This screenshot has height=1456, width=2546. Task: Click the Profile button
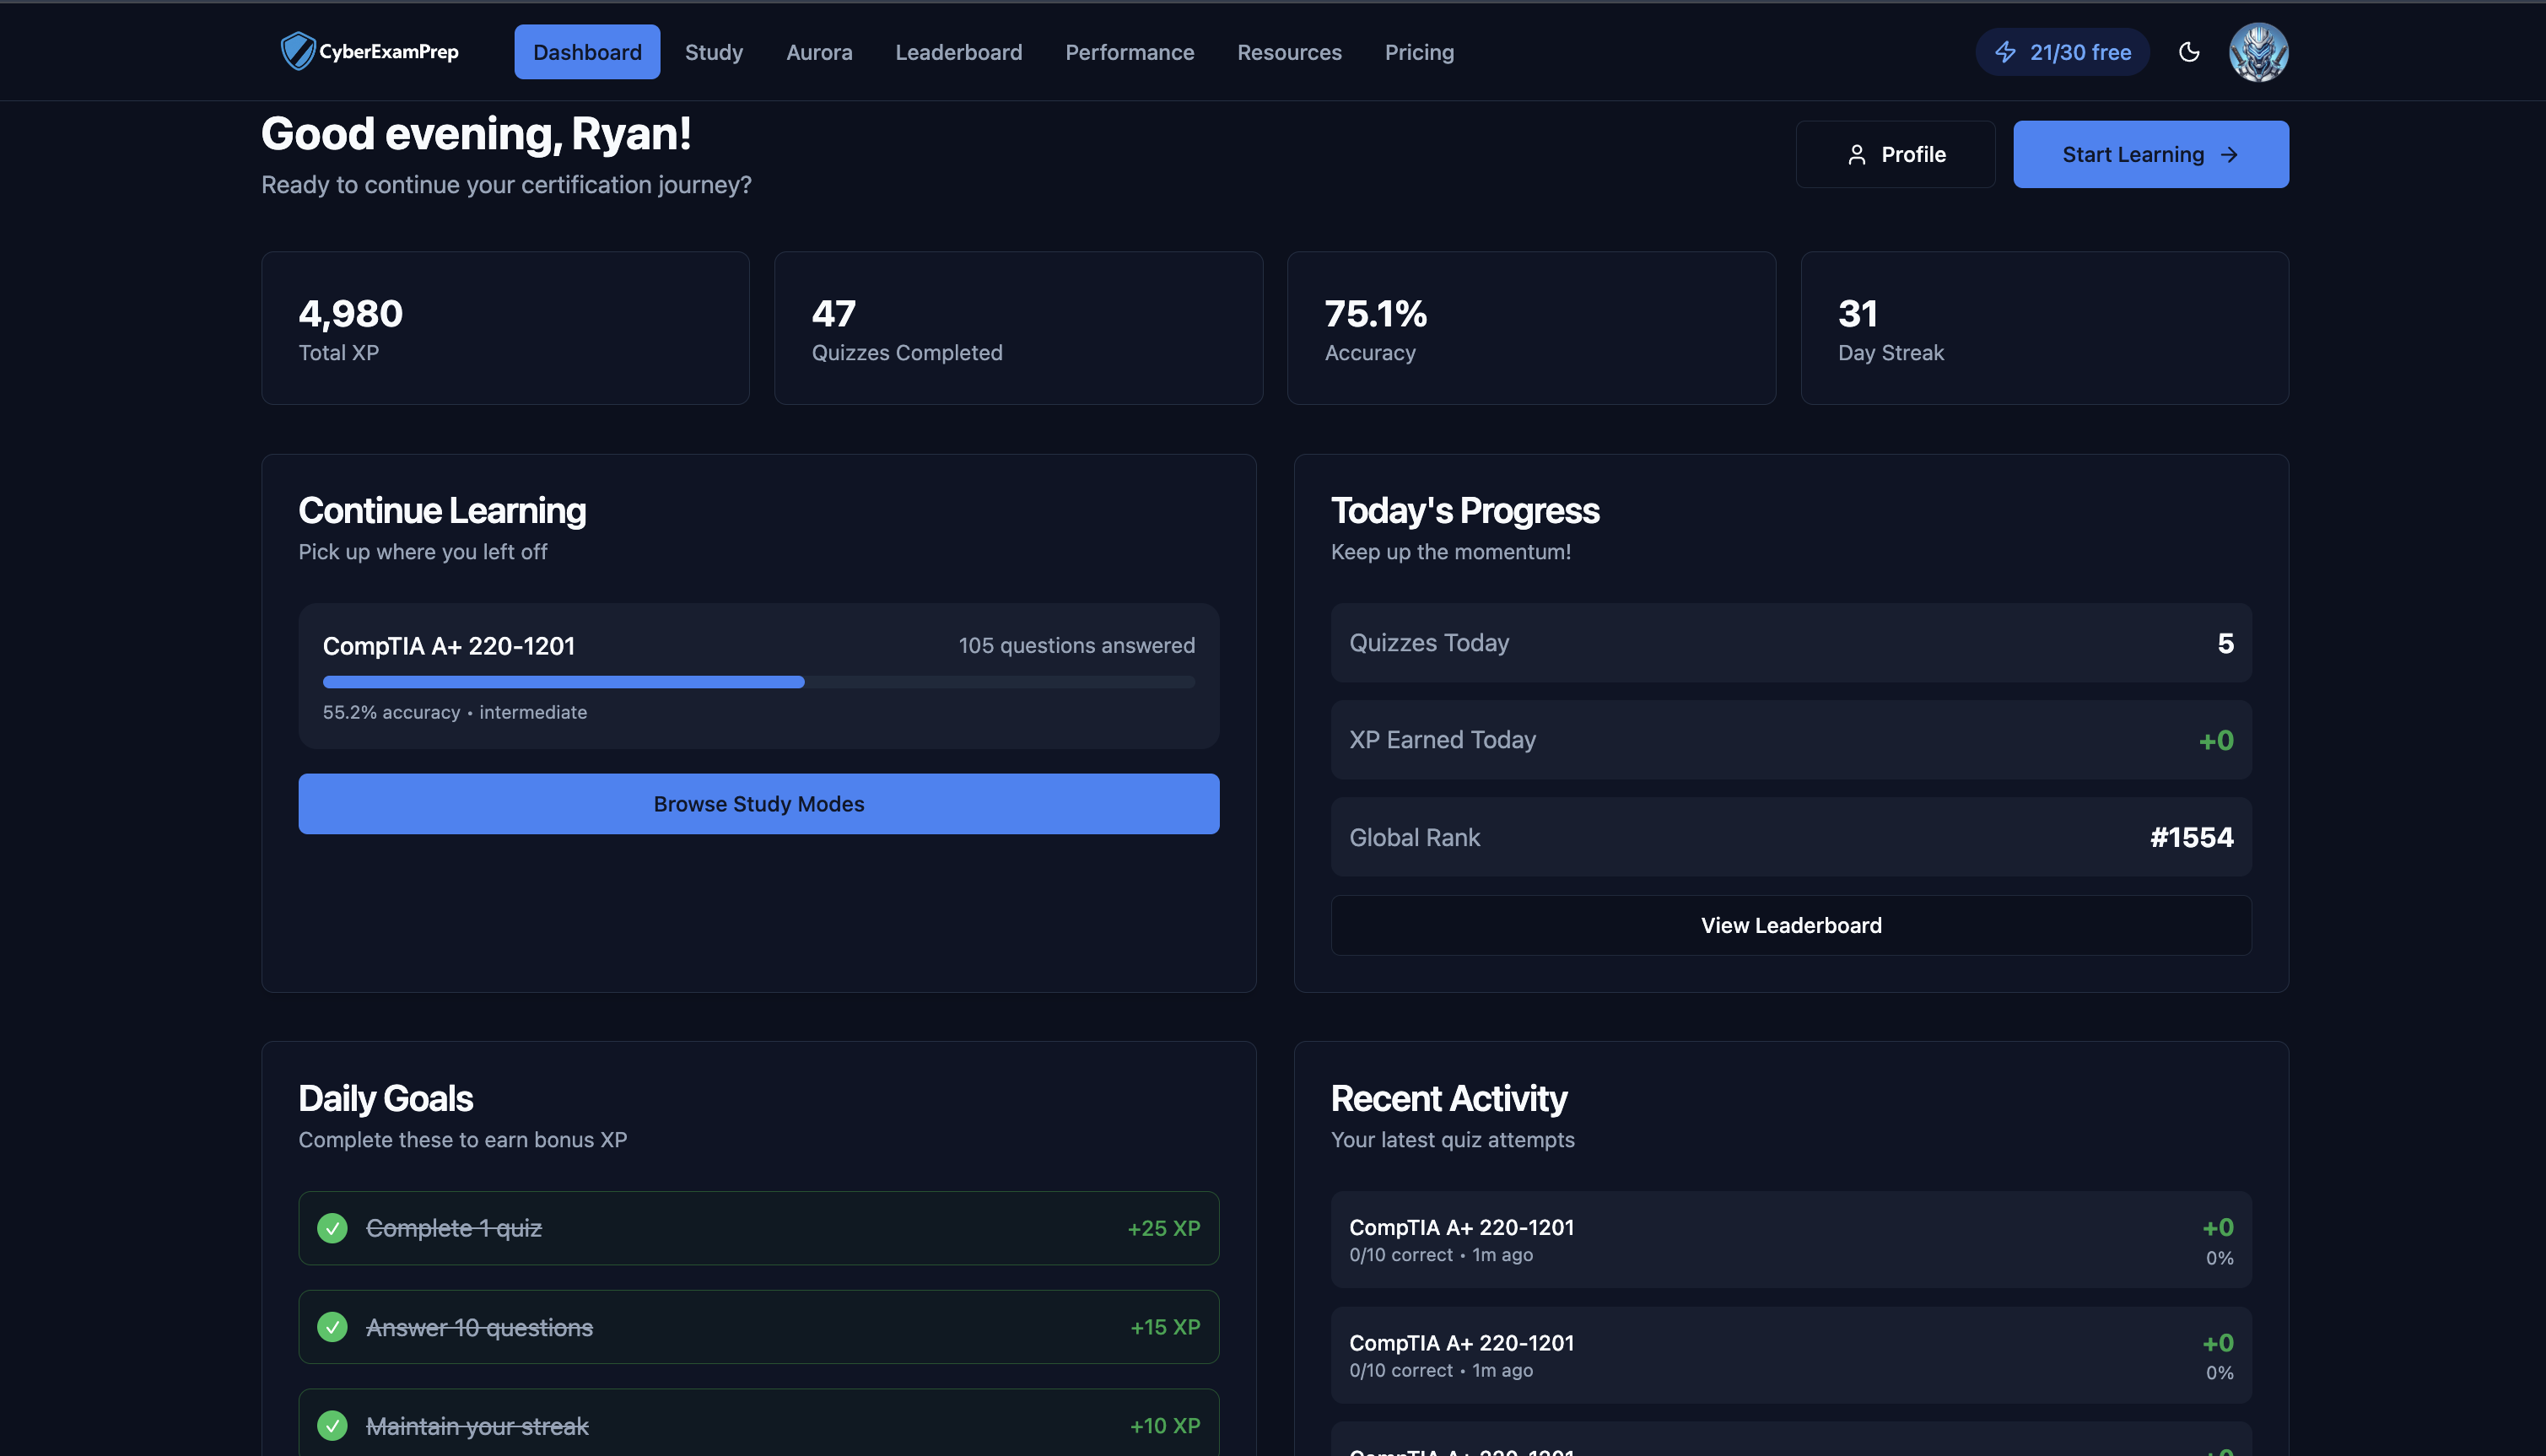click(1895, 154)
